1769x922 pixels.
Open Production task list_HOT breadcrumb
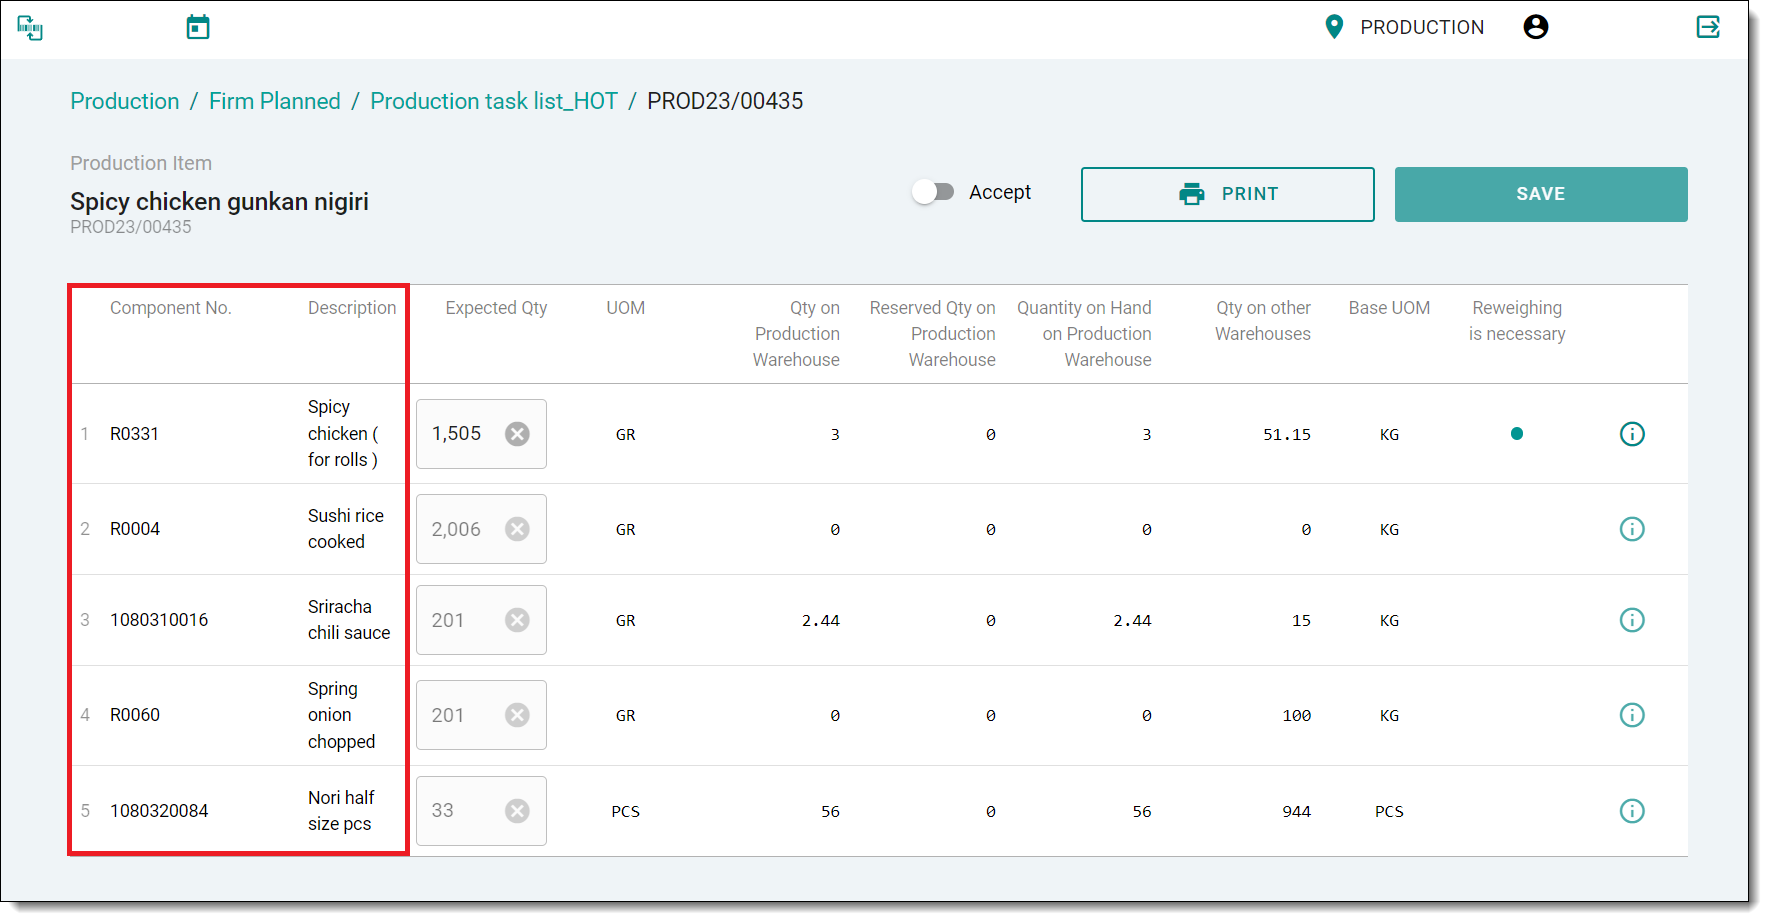tap(493, 101)
